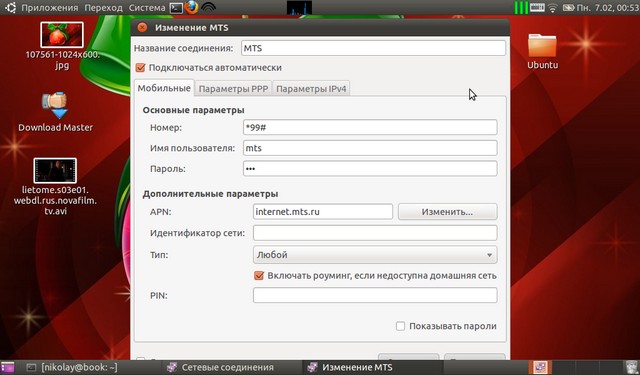Click the battery status indicator
640x375 pixels.
[x=568, y=7]
